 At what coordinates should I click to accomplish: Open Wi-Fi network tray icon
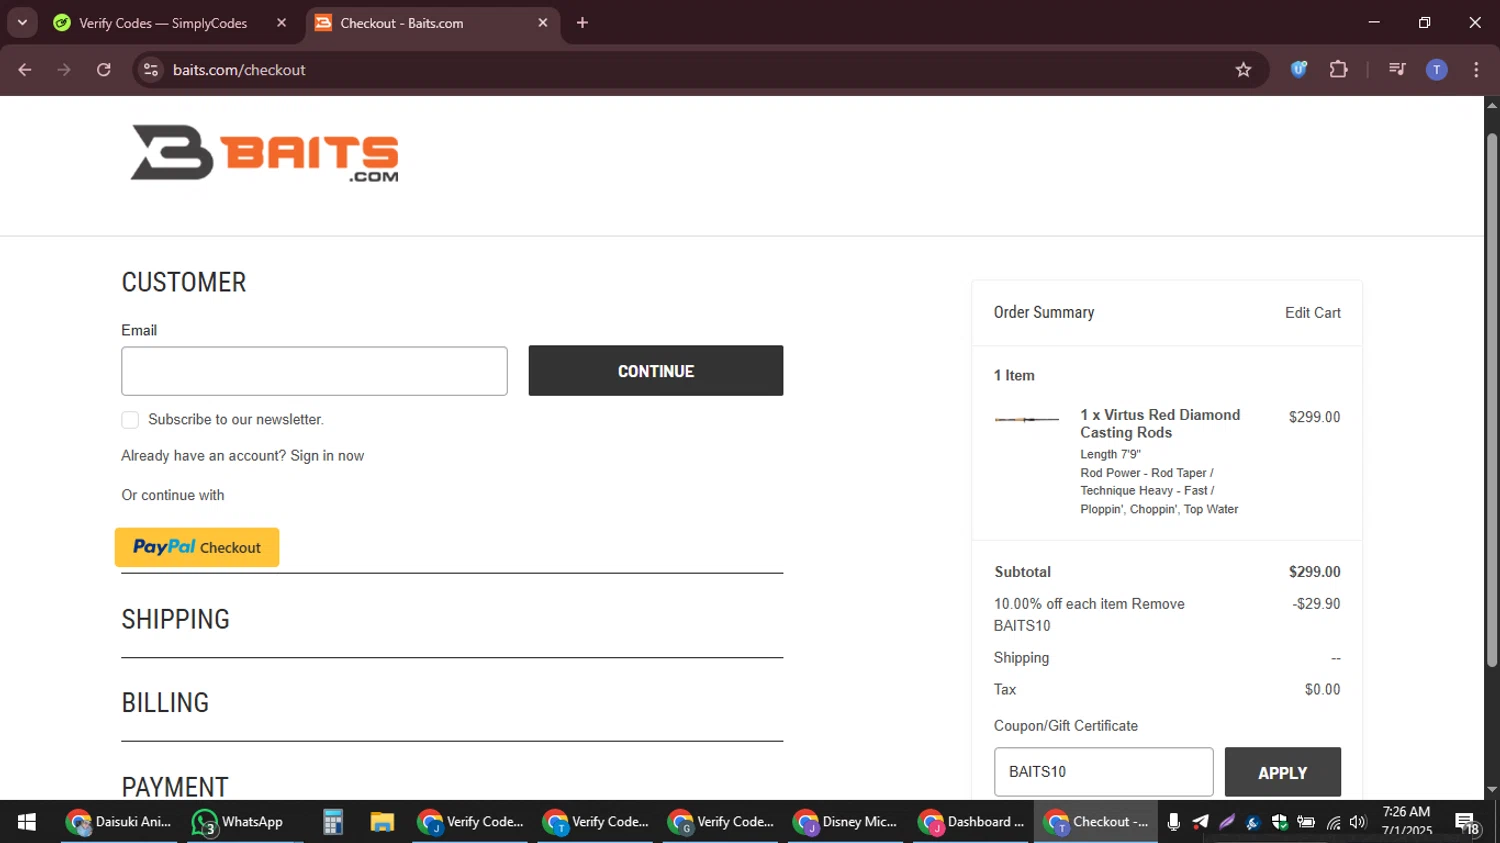[1333, 822]
